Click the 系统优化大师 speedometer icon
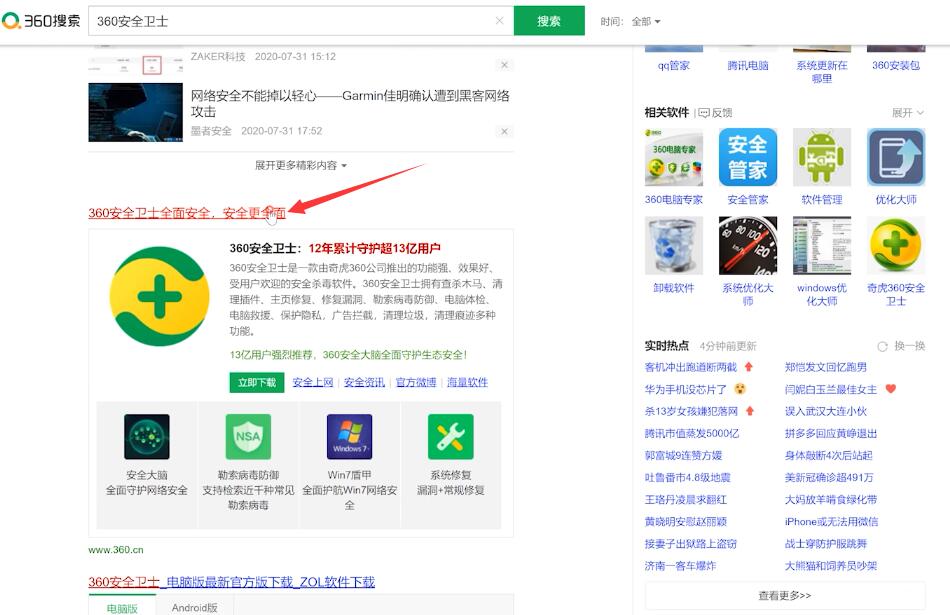 748,245
